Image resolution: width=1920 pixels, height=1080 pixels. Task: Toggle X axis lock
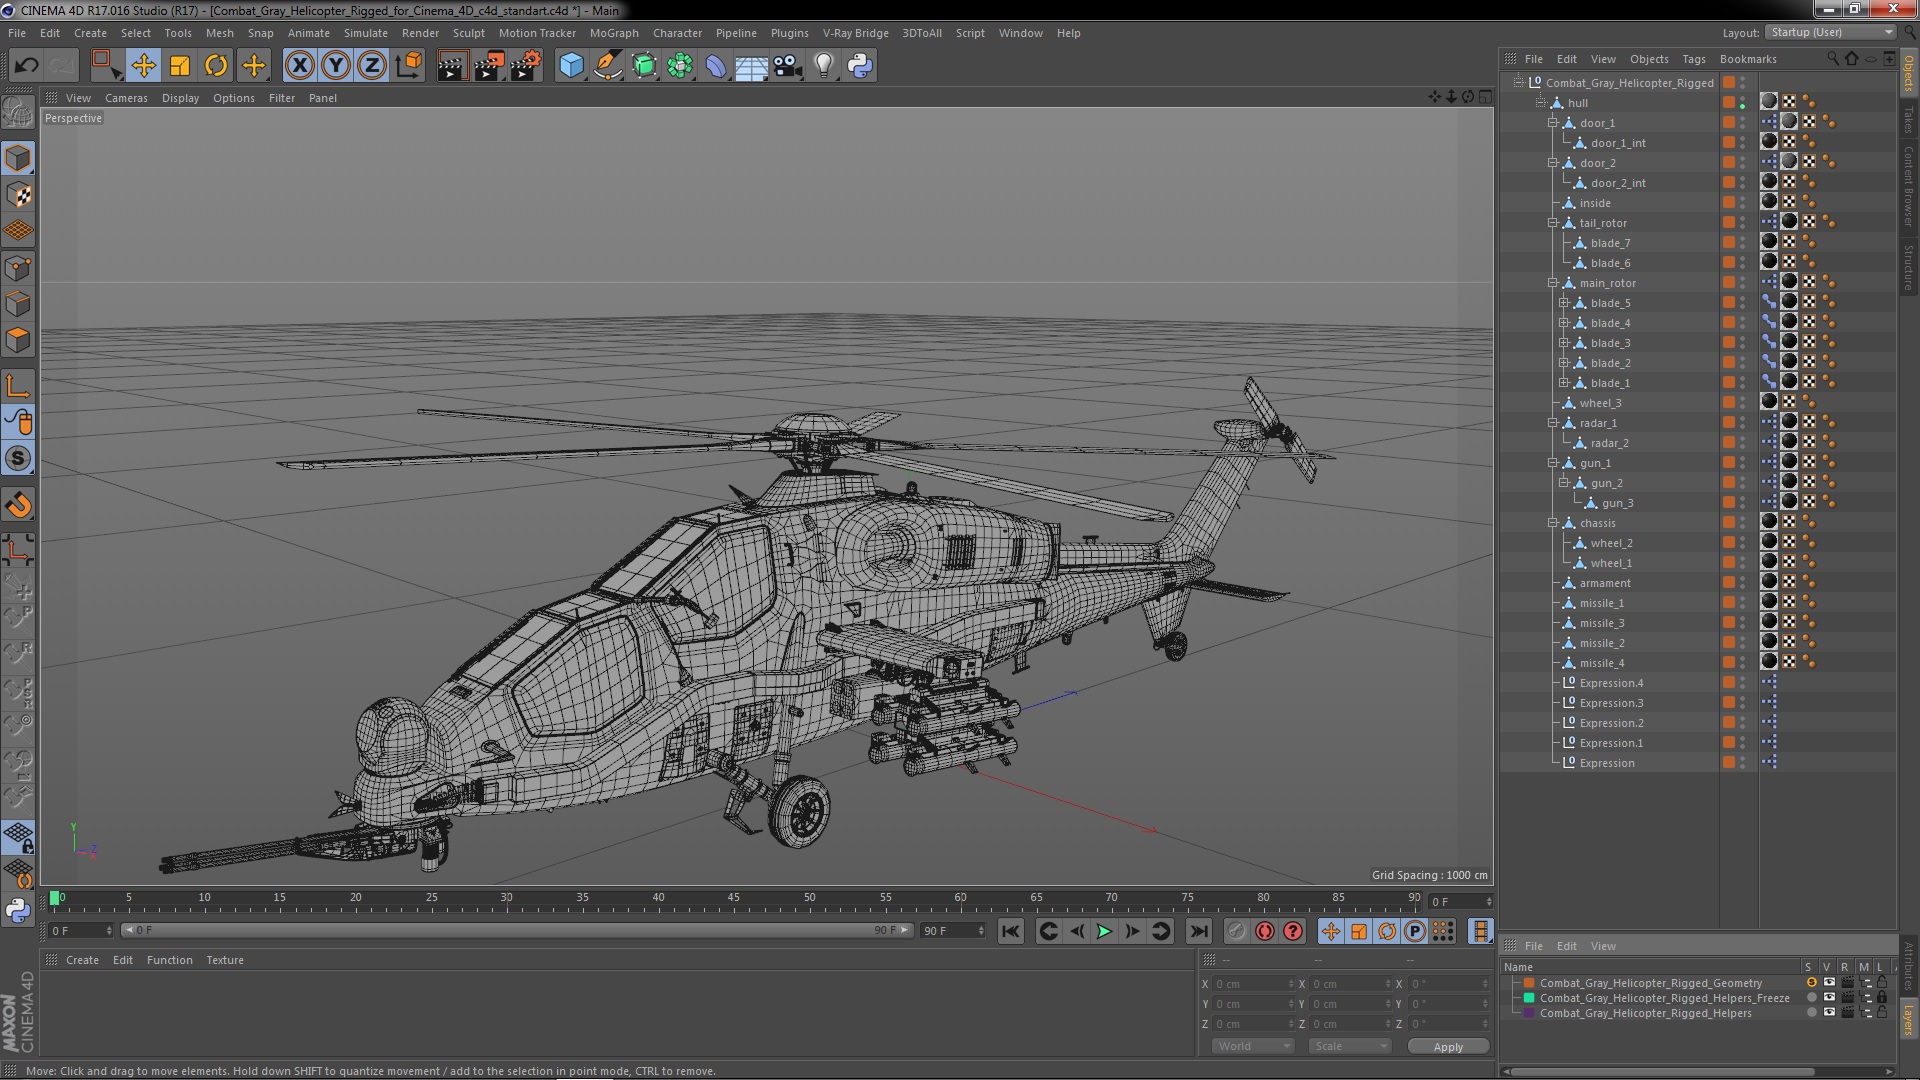(299, 66)
